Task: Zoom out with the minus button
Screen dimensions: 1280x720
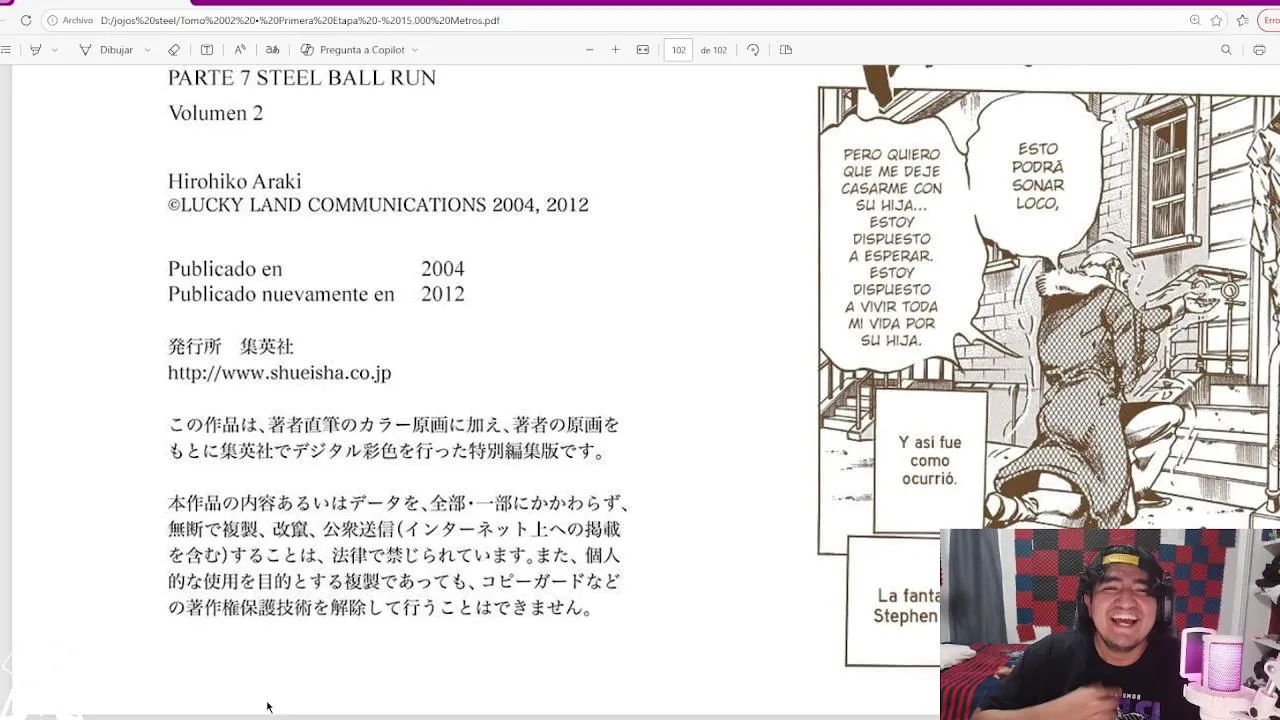Action: click(589, 50)
